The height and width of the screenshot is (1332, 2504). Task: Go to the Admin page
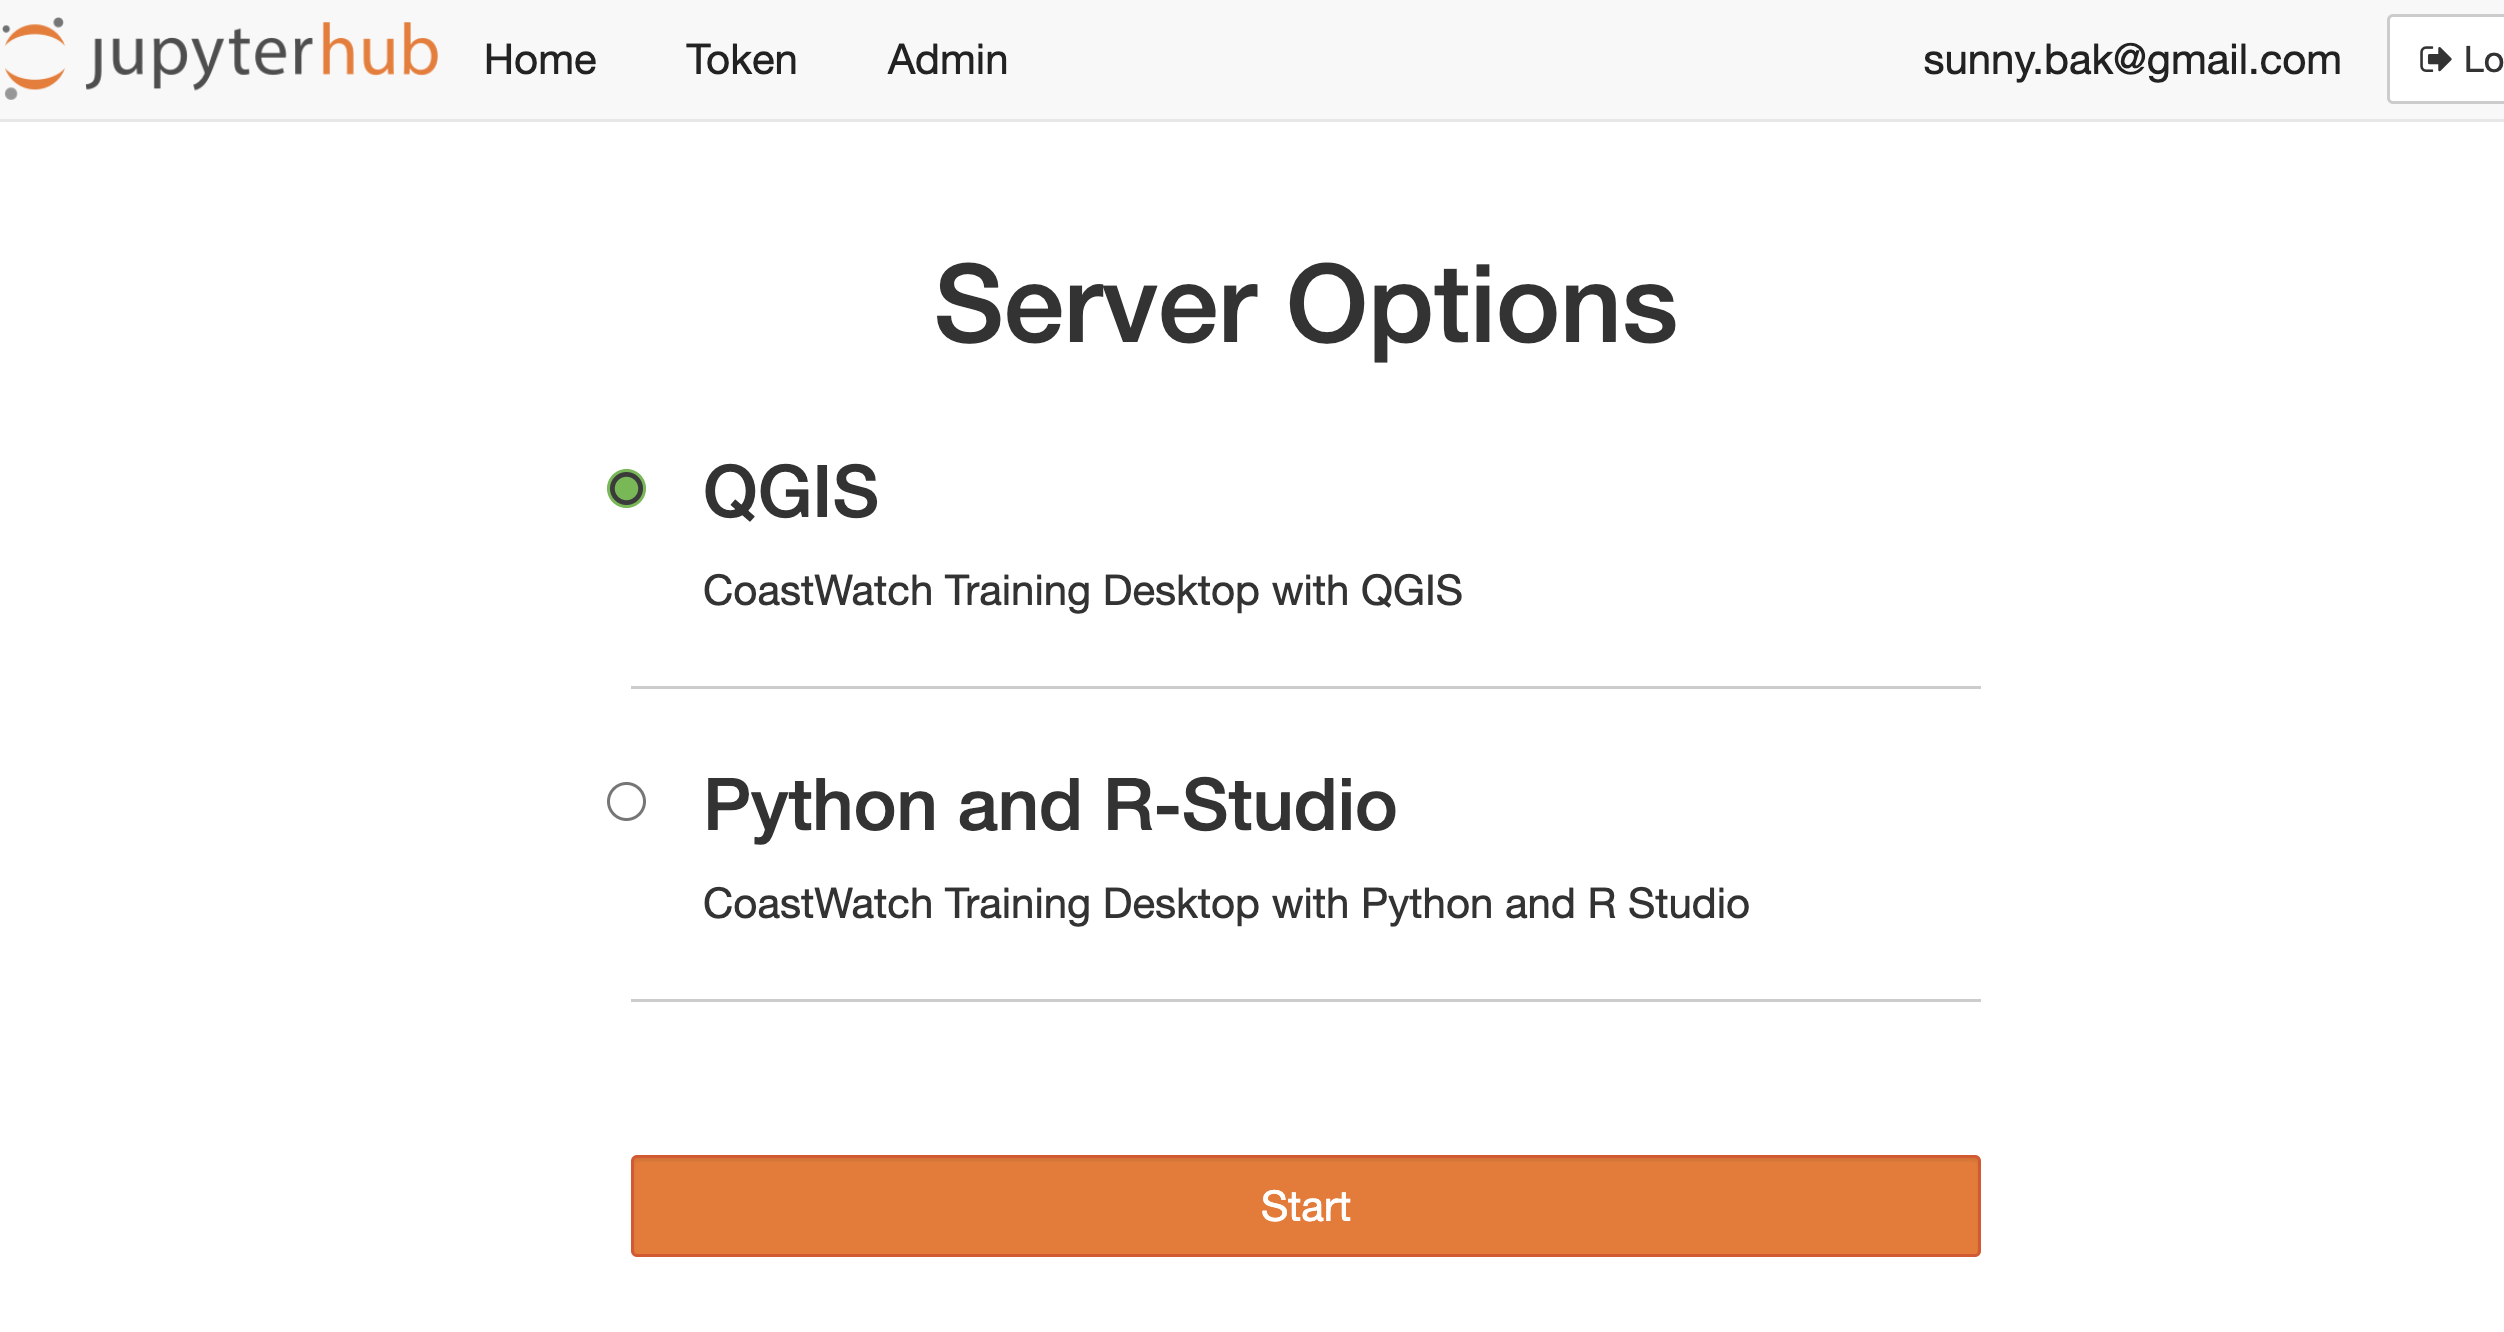click(947, 60)
